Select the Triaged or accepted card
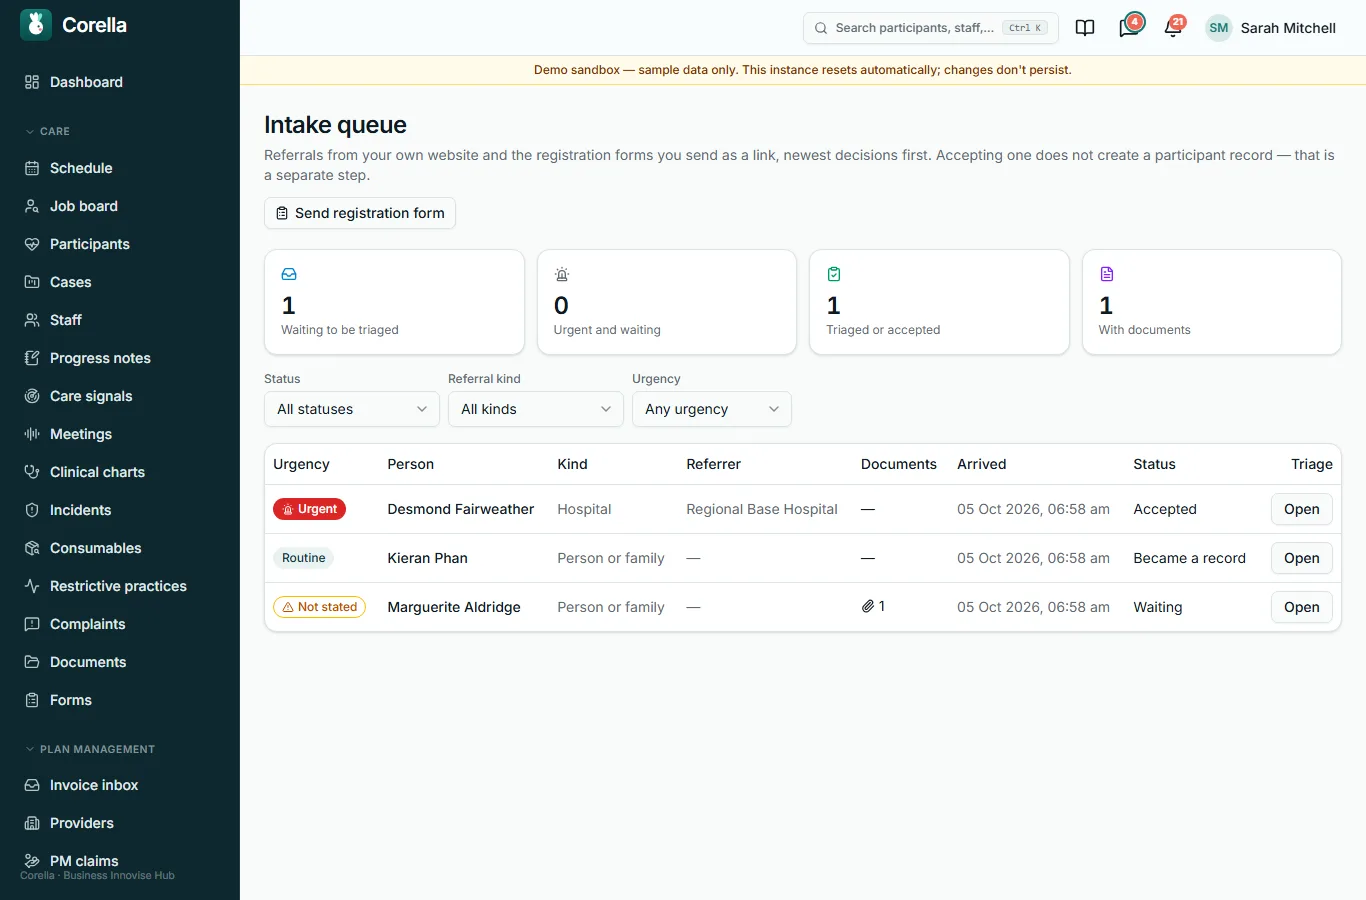The image size is (1366, 900). [939, 302]
